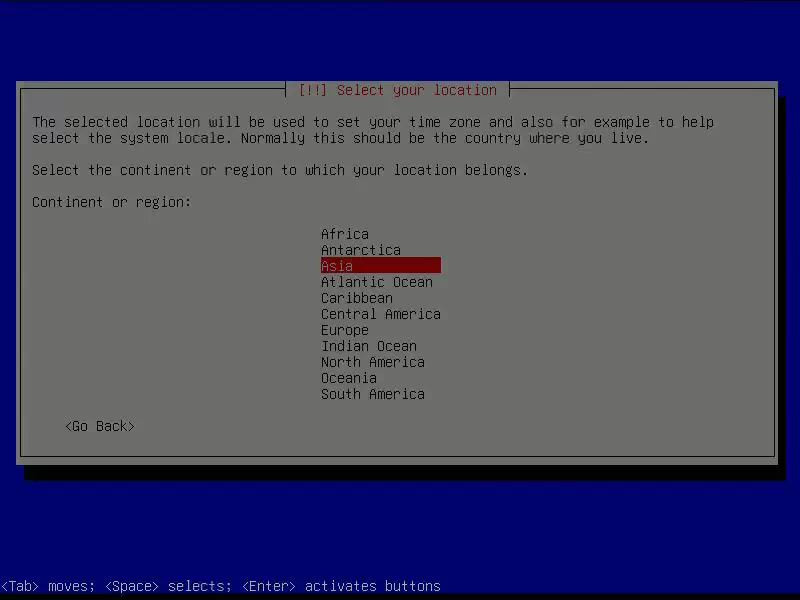Pick Indian Ocean from the regions
This screenshot has height=600, width=800.
pos(368,346)
